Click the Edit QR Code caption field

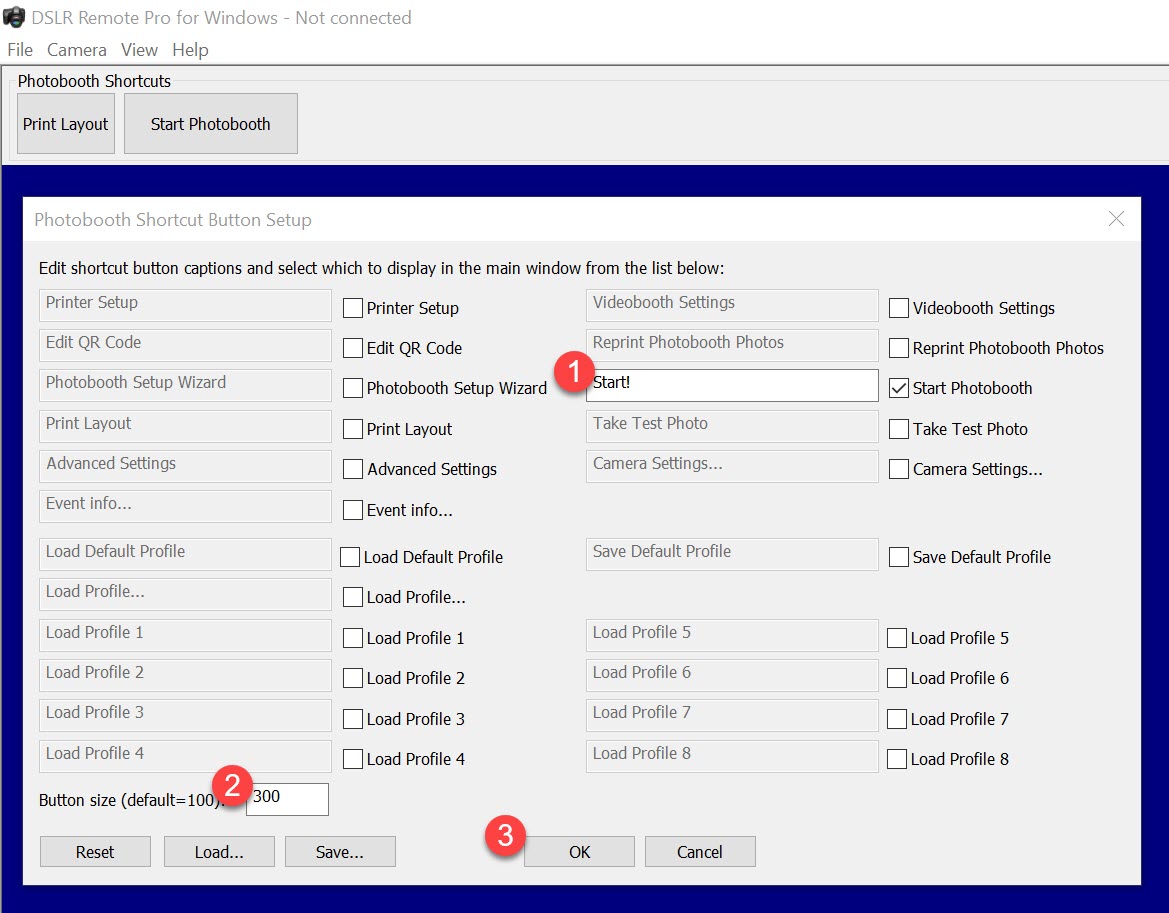click(x=185, y=345)
